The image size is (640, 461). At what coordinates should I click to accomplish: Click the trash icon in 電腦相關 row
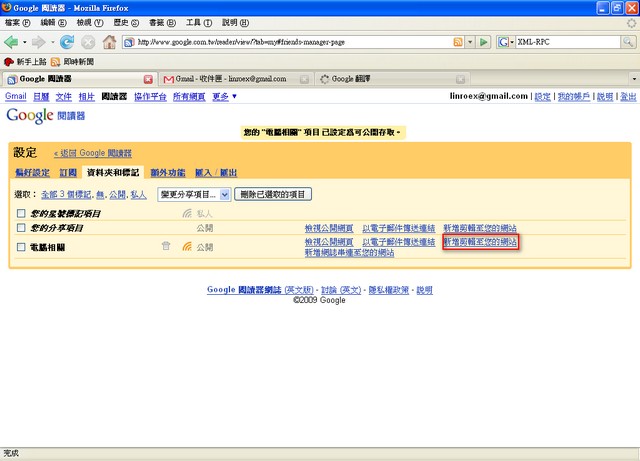[x=166, y=246]
